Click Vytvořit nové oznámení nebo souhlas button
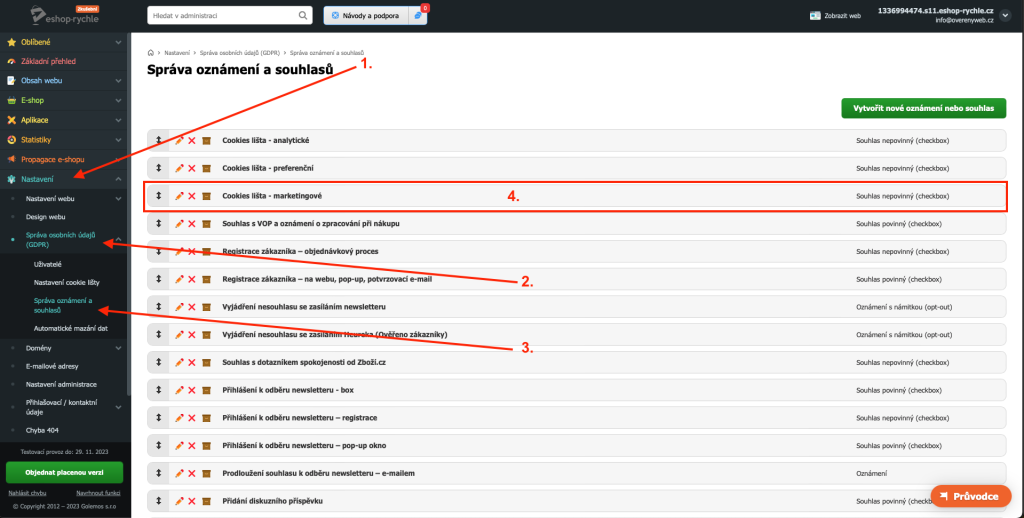Viewport: 1024px width, 518px height. (x=923, y=108)
